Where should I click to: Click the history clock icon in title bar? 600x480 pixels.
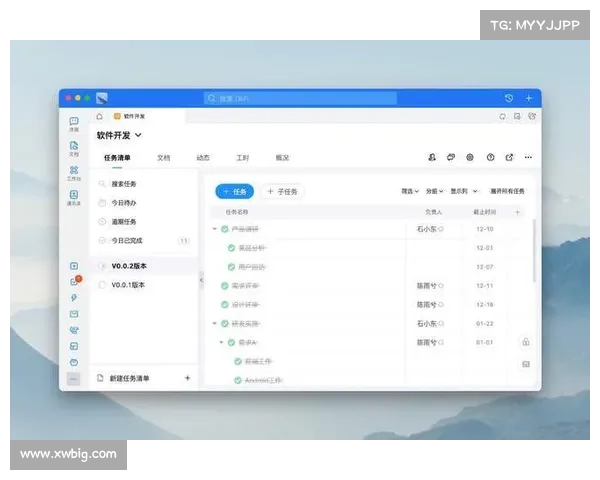509,98
